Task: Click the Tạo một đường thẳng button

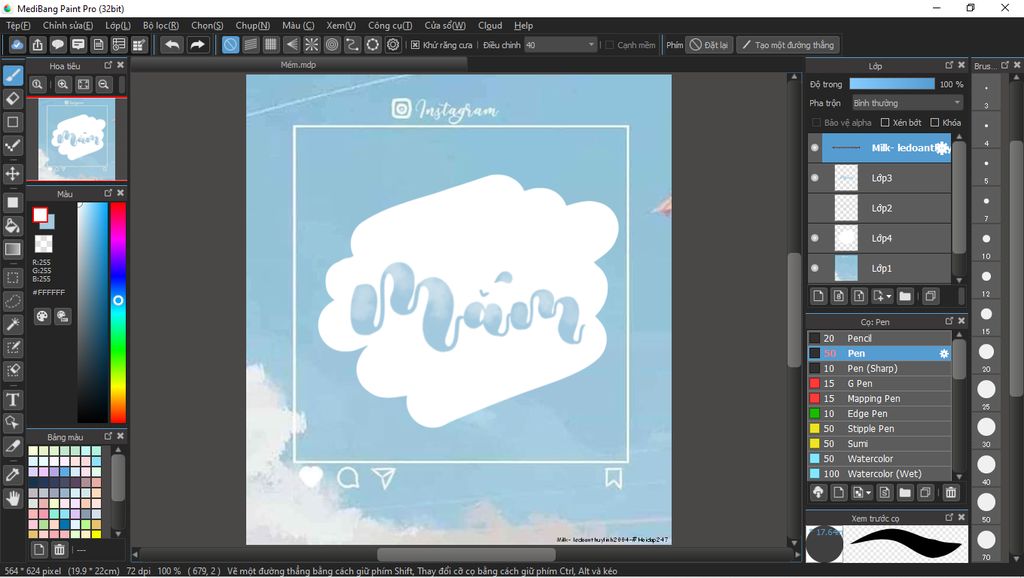Action: click(788, 45)
